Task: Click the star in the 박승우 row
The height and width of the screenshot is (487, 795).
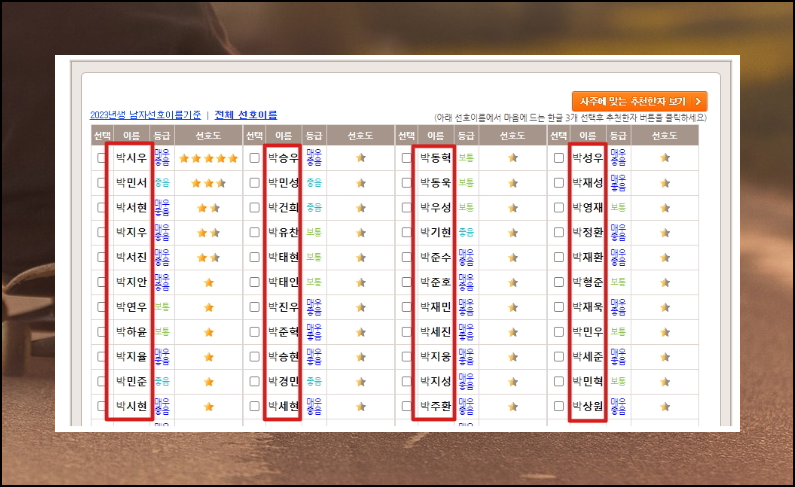Action: coord(361,158)
